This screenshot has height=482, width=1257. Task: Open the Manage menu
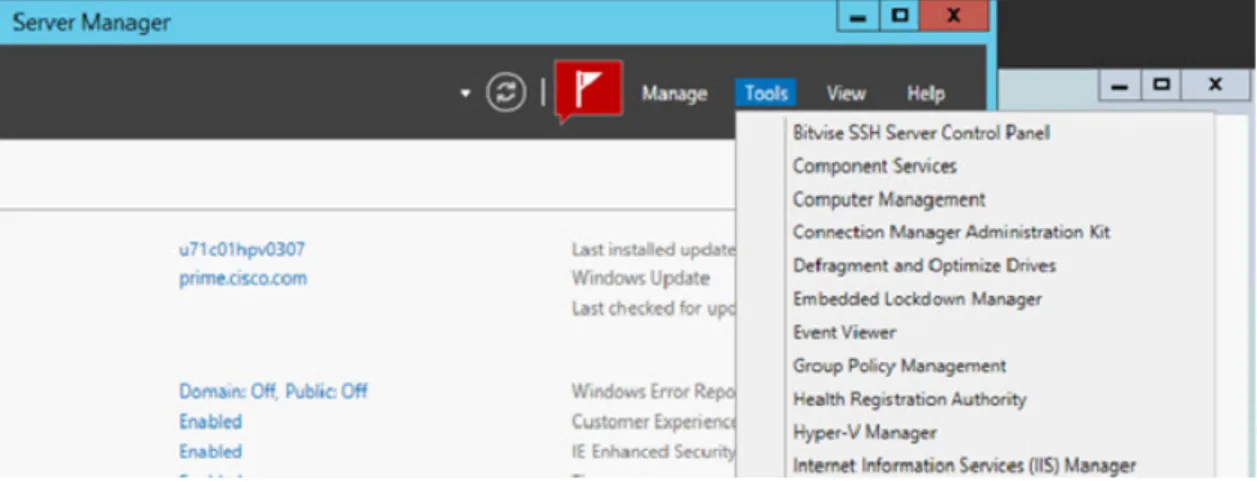pos(674,94)
